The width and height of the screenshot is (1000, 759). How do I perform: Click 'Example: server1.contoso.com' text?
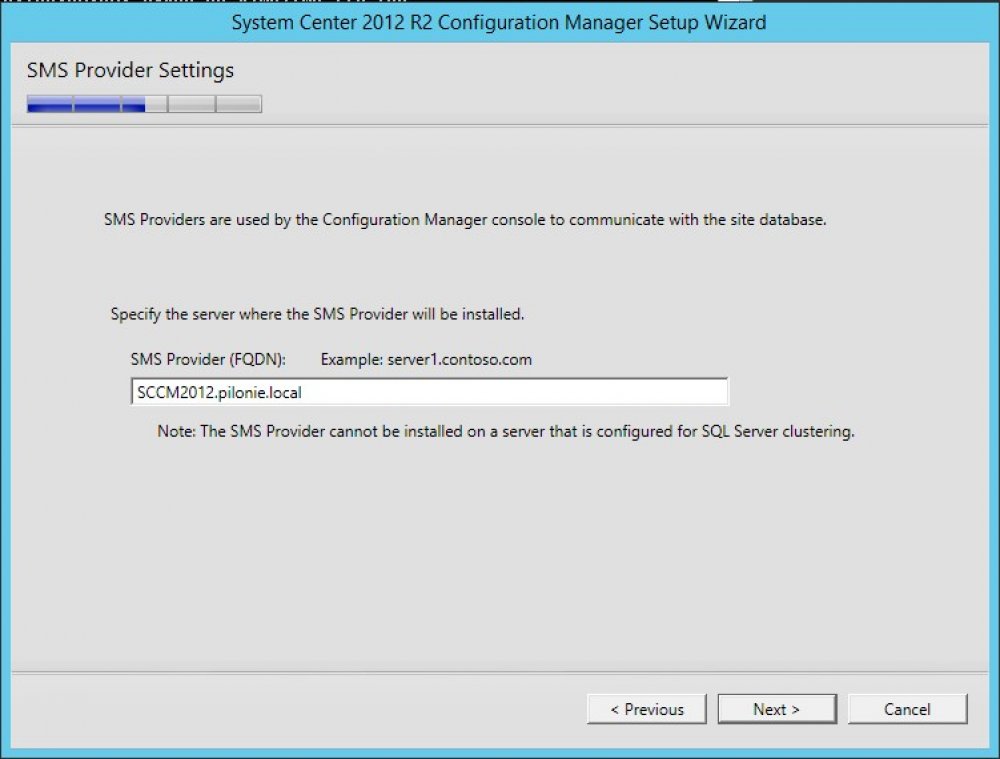426,360
